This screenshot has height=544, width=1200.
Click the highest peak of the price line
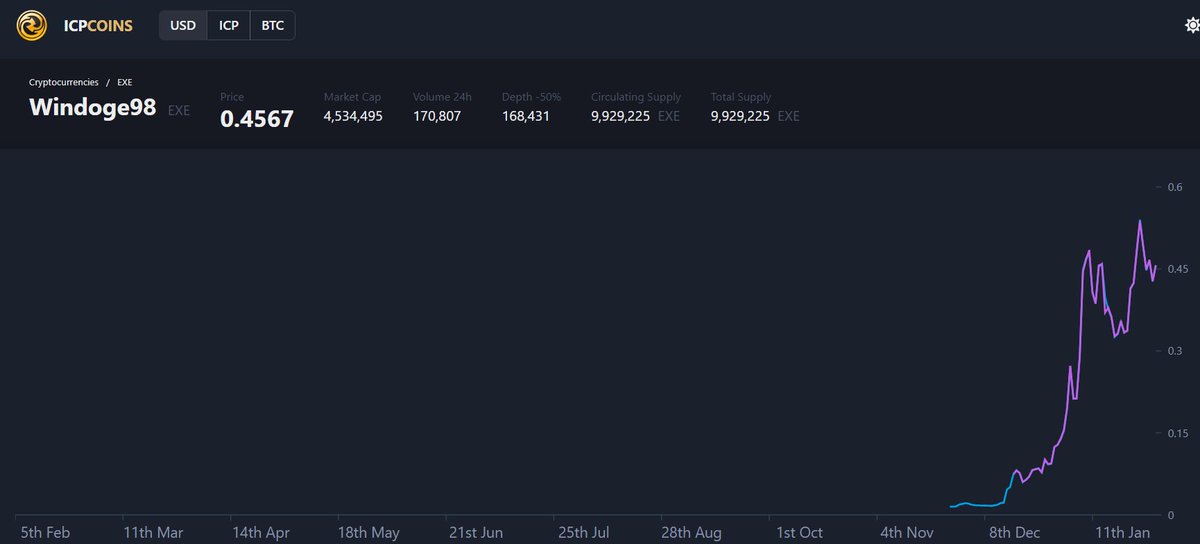pos(1140,221)
